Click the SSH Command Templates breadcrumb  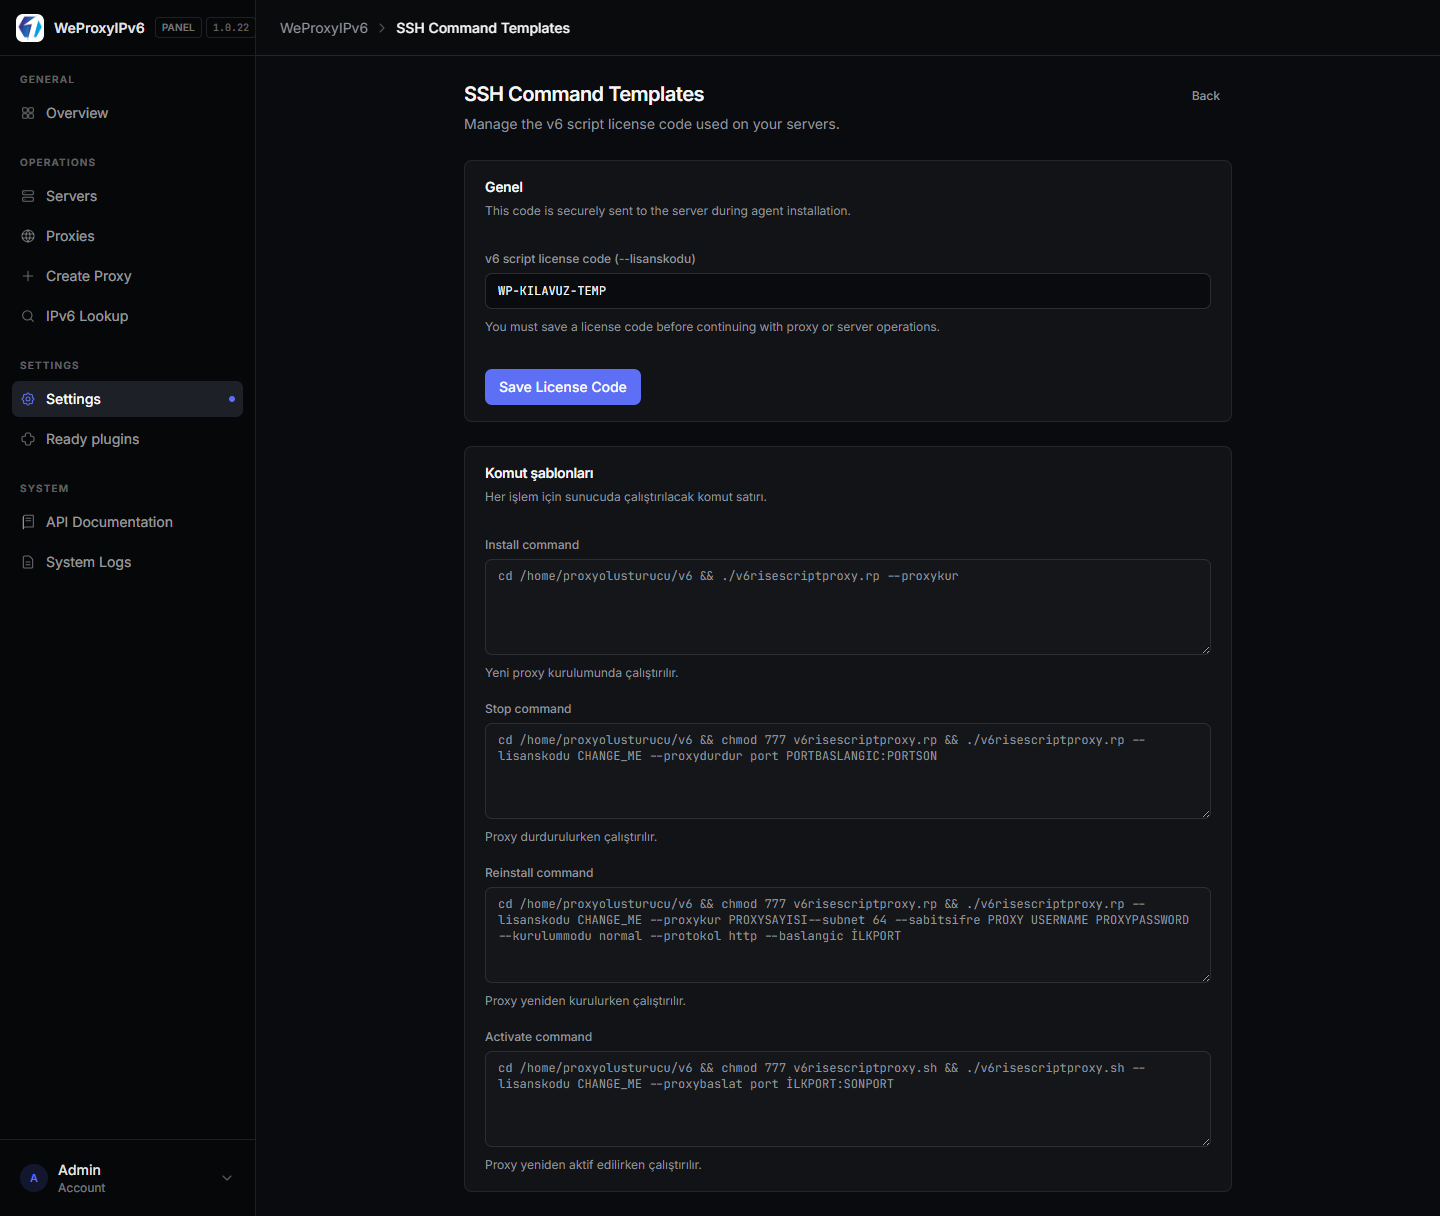click(x=483, y=28)
